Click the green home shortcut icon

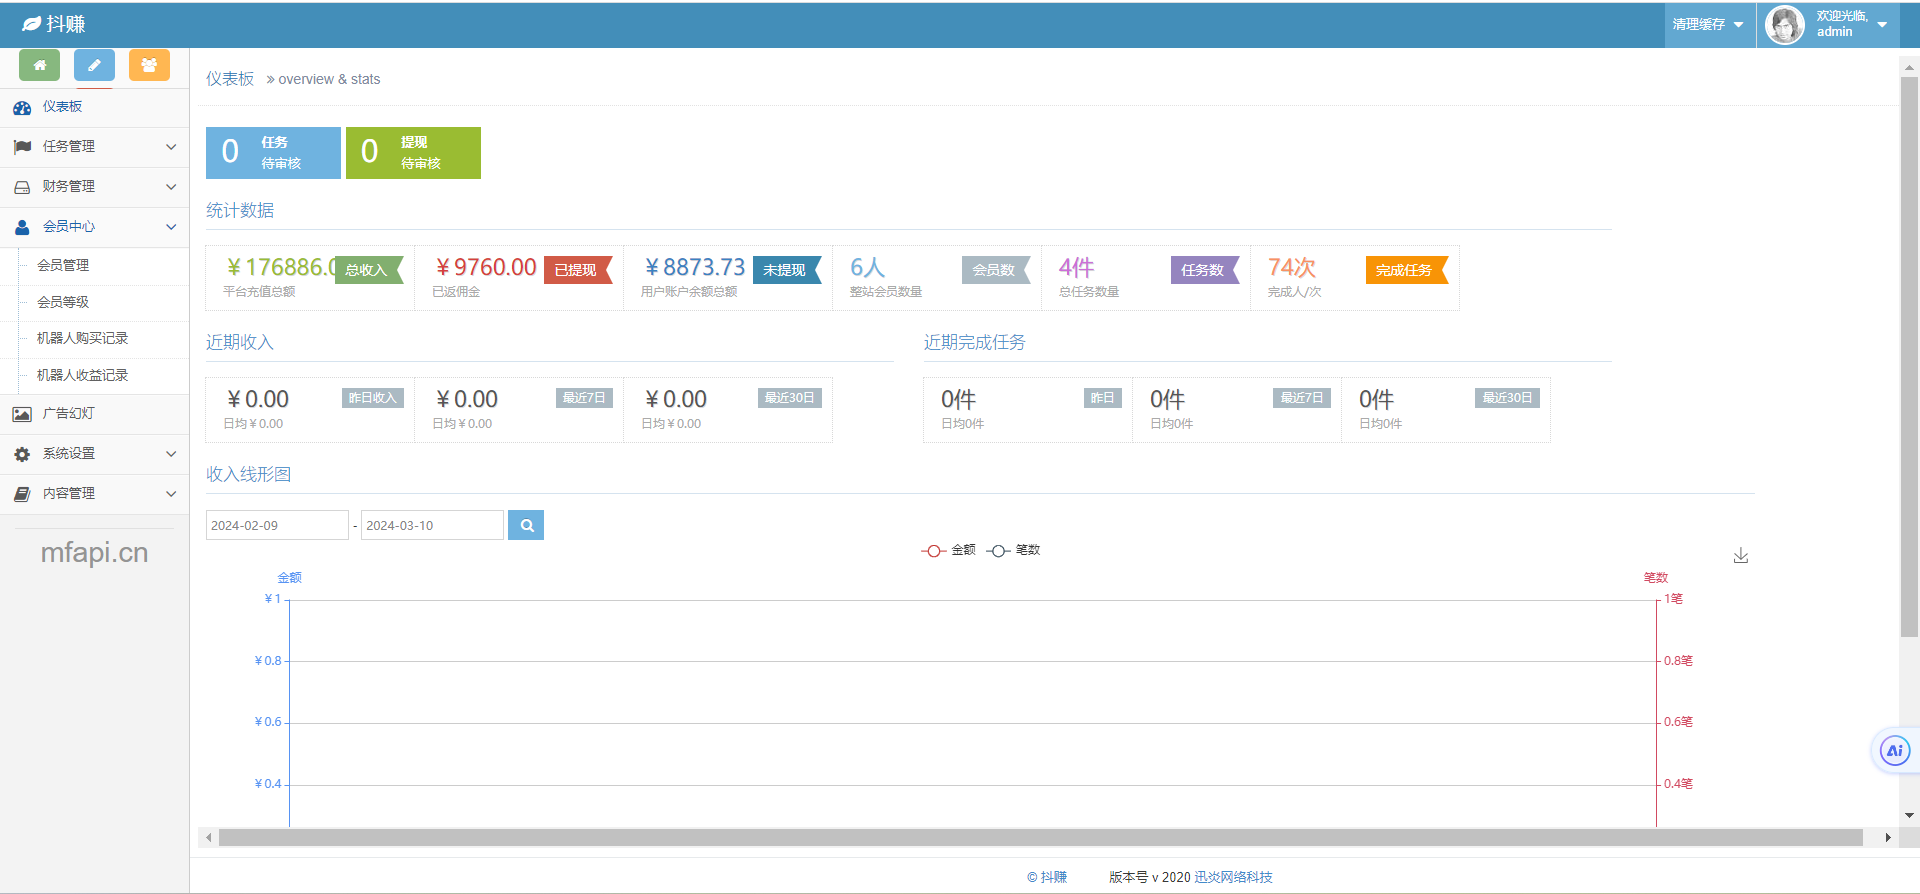tap(39, 65)
